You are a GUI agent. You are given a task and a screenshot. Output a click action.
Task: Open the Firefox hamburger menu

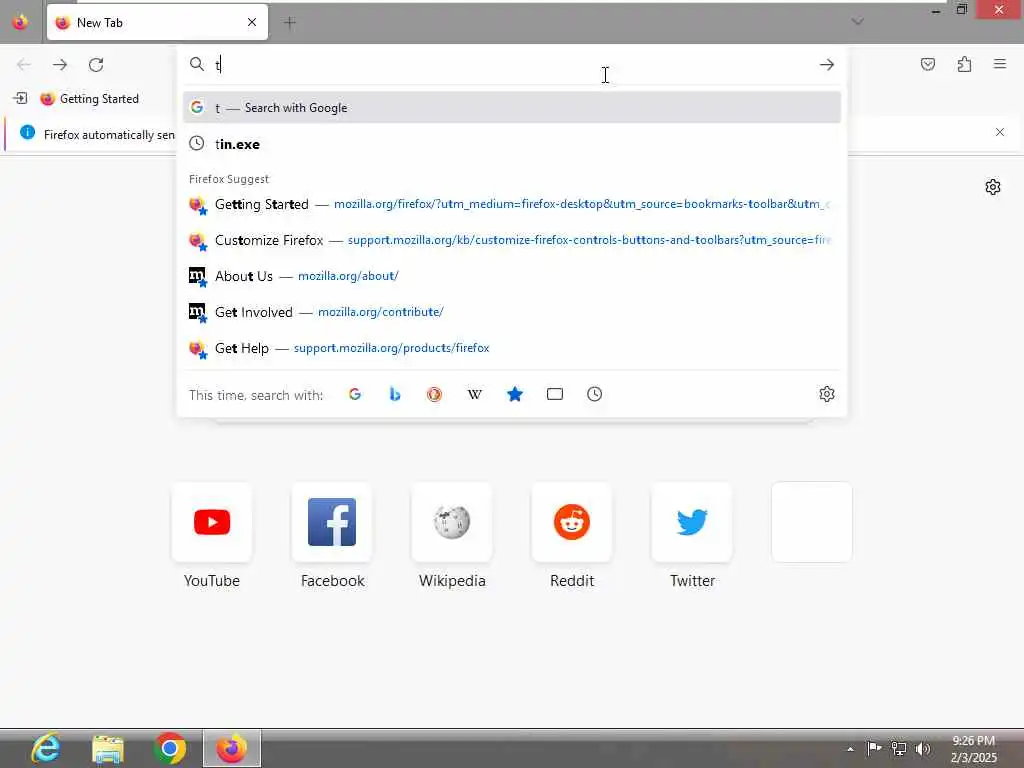pos(1000,64)
